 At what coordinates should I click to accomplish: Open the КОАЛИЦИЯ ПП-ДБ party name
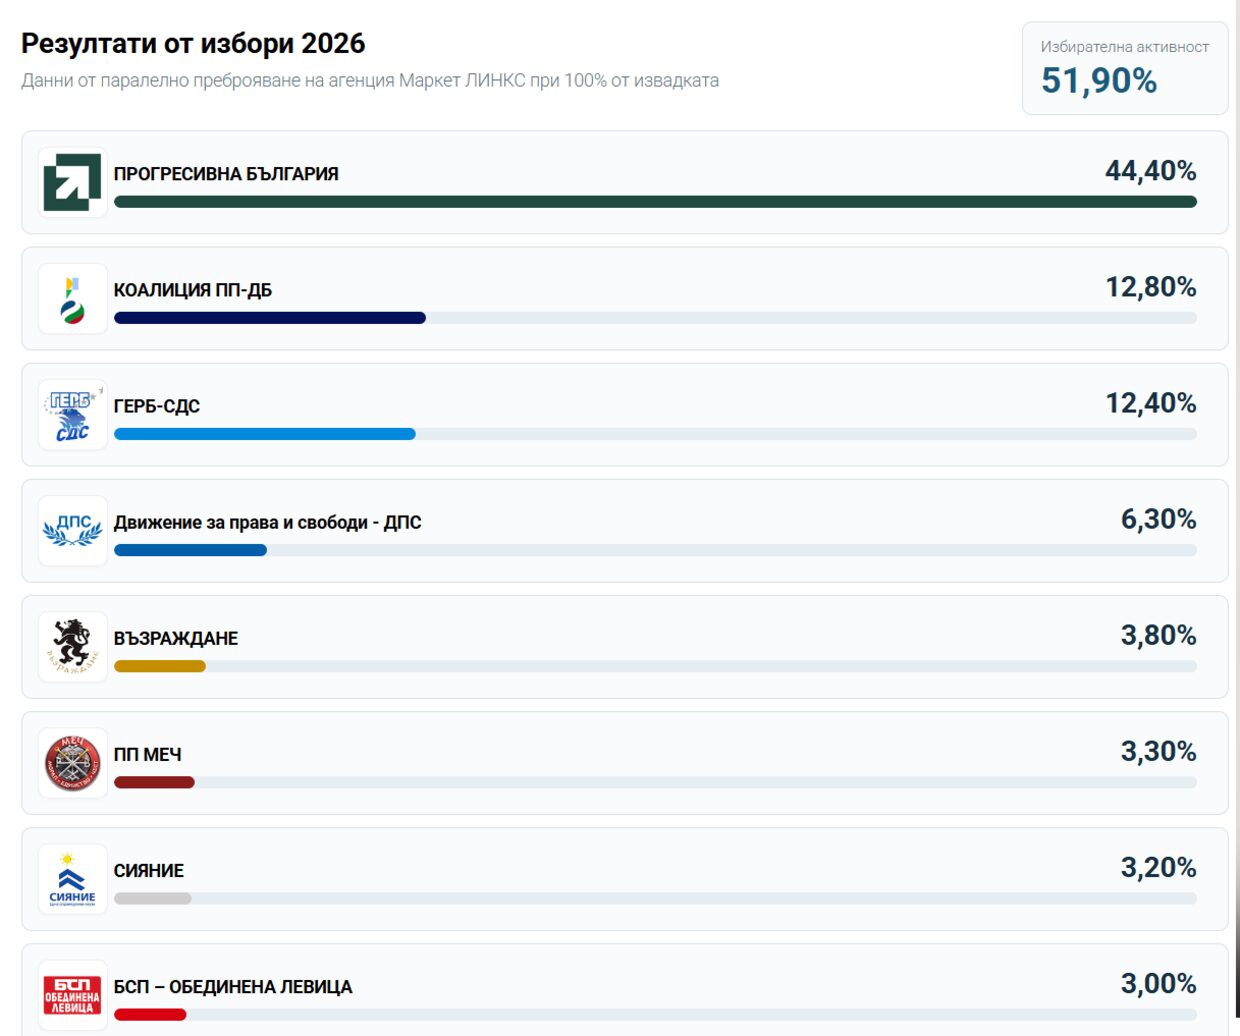193,290
